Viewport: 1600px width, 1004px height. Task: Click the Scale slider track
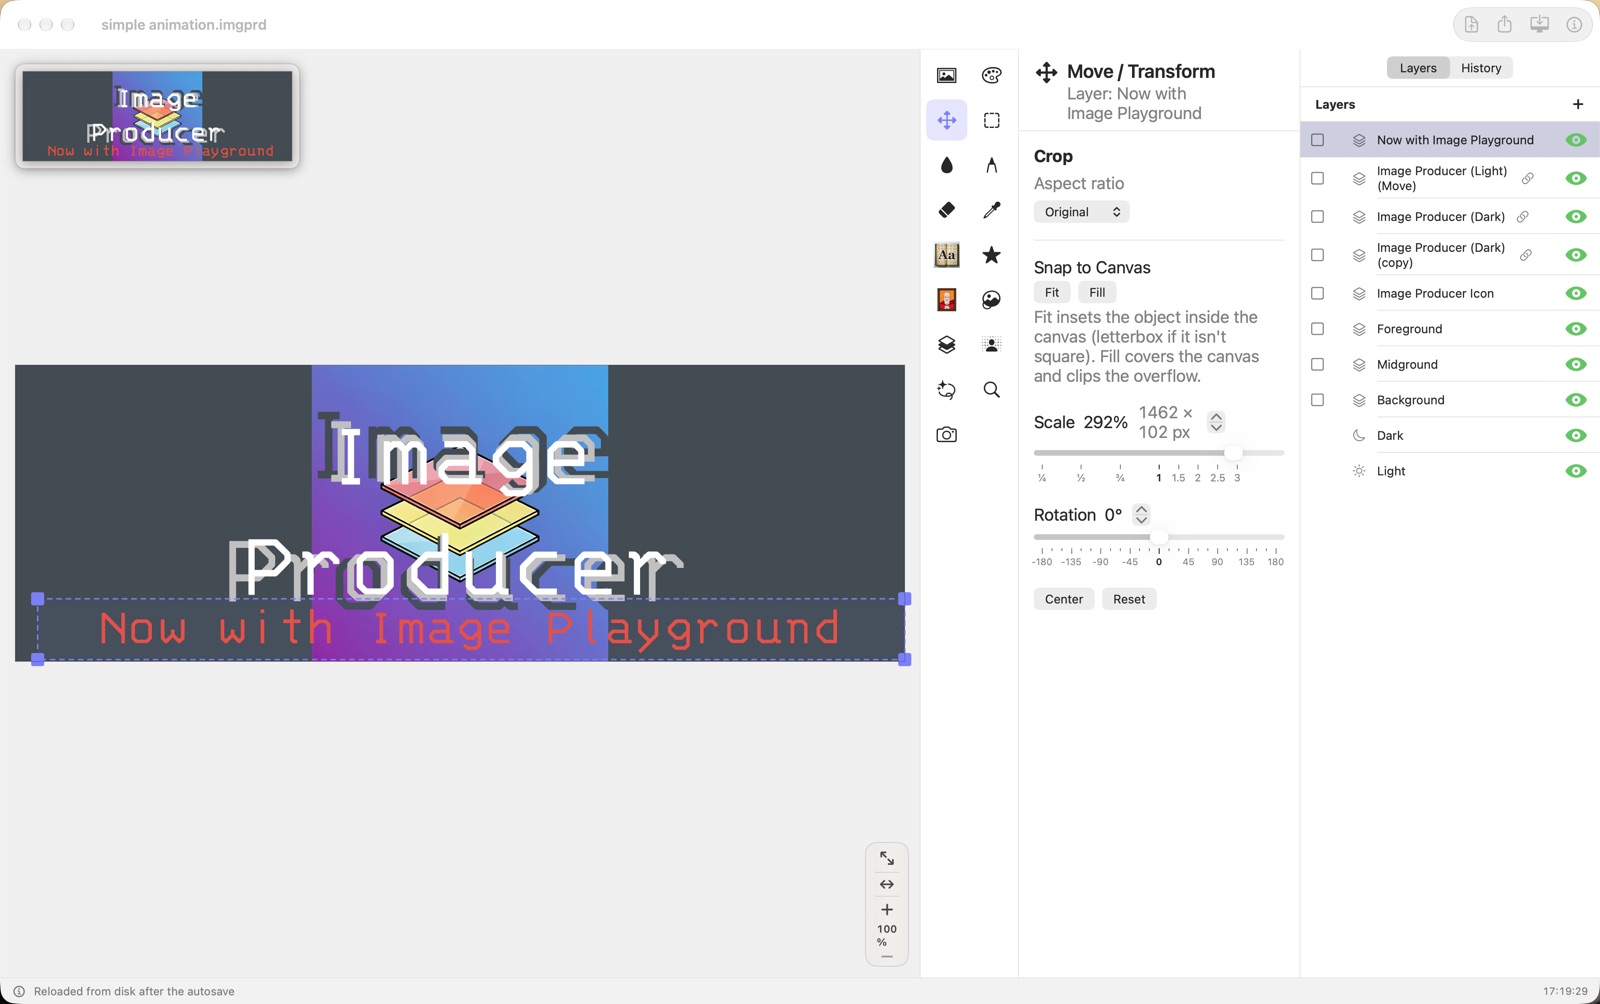(1159, 453)
